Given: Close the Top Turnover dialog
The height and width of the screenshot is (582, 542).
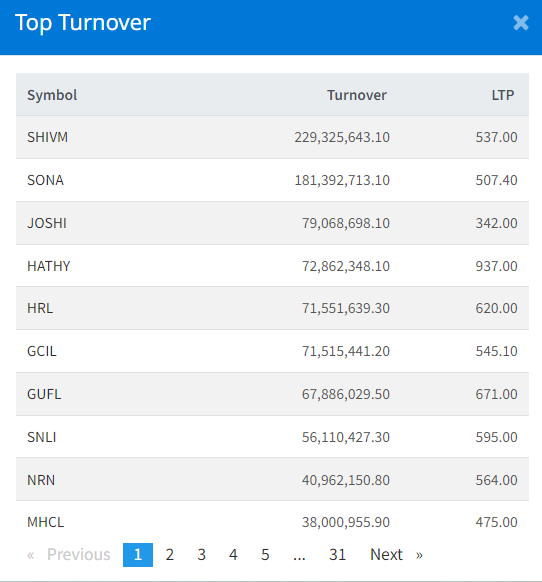Looking at the screenshot, I should [x=521, y=23].
